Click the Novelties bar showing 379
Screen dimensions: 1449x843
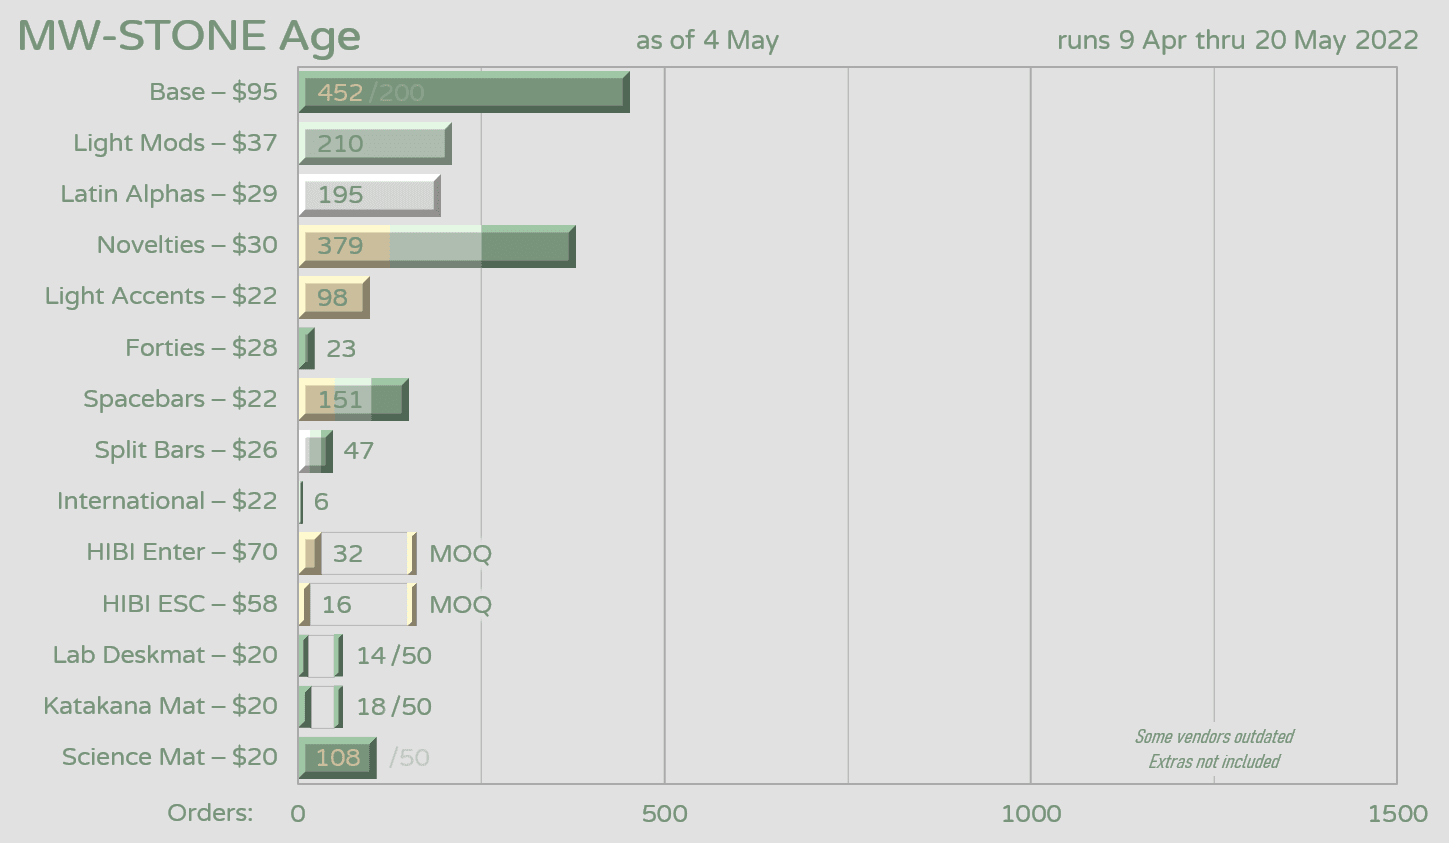click(x=436, y=246)
